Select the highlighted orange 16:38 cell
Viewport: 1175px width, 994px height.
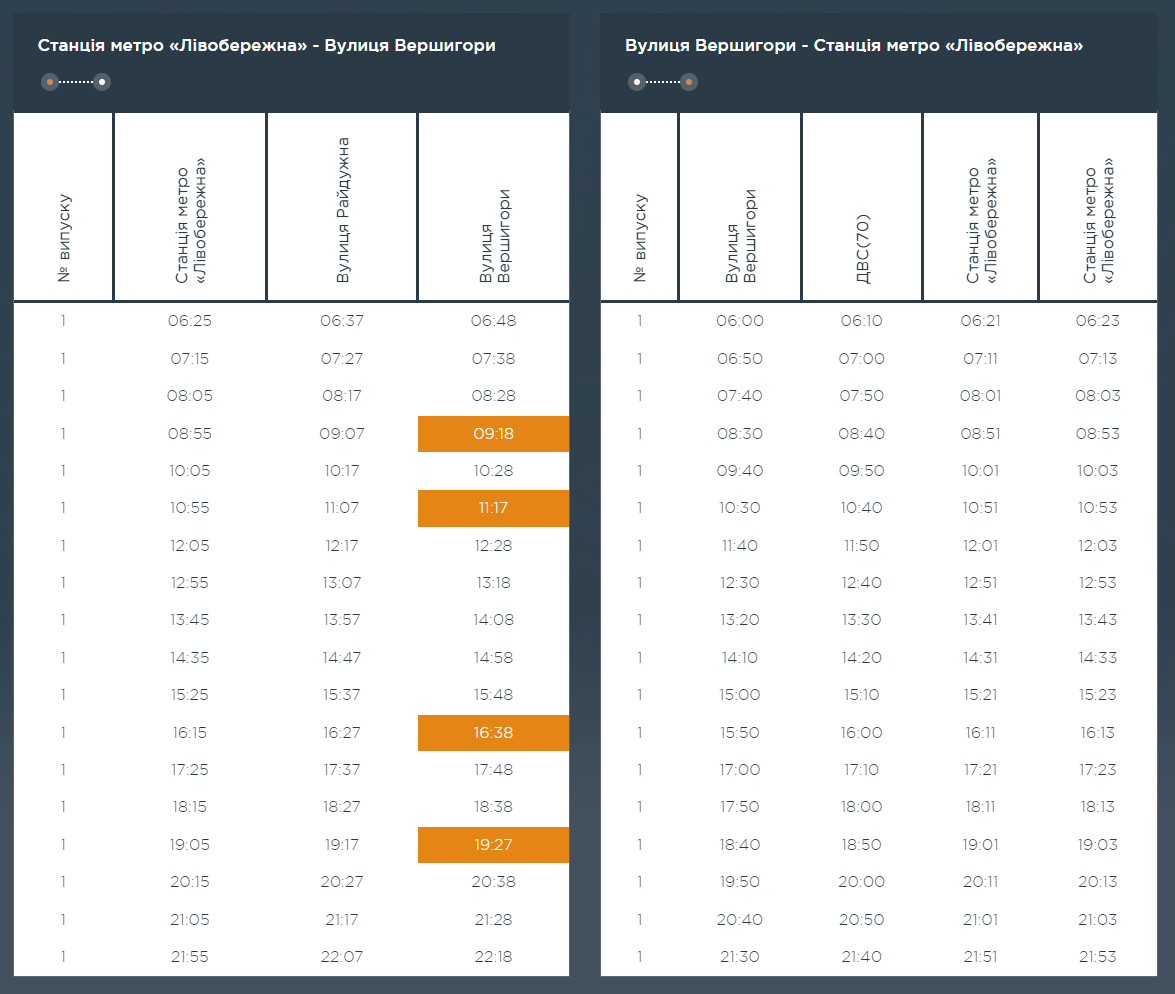[493, 733]
